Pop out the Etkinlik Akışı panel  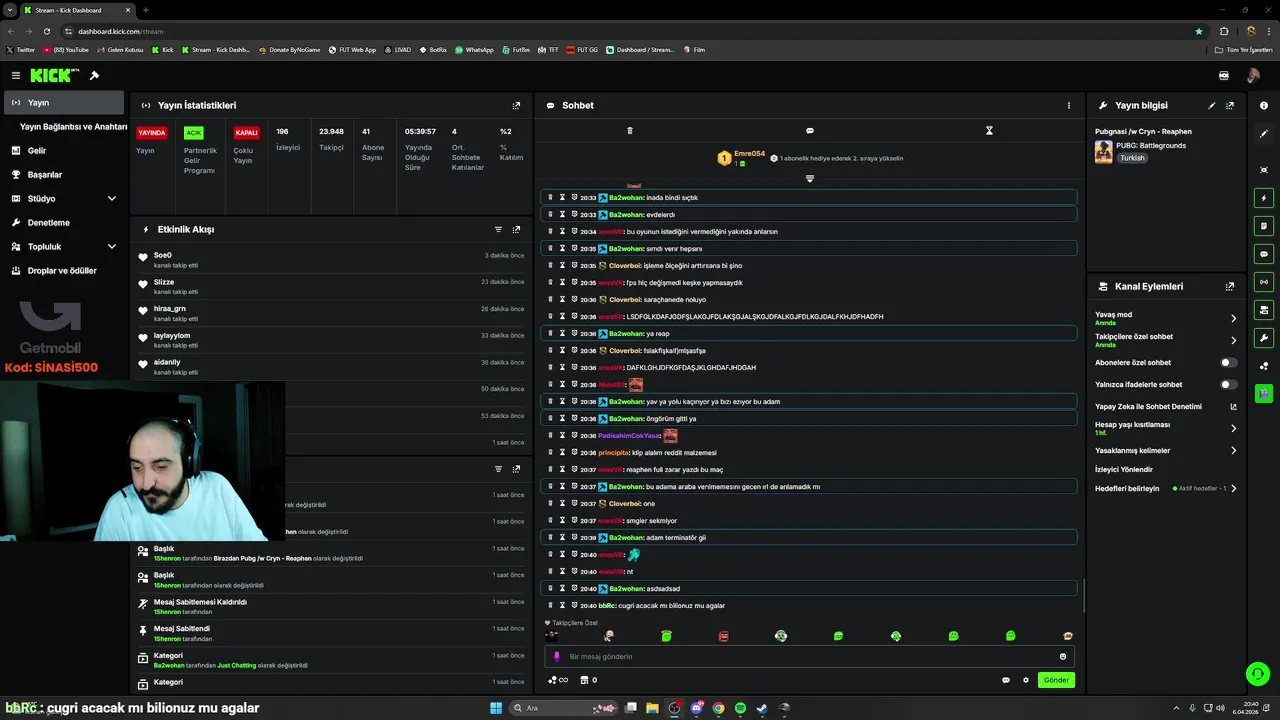coord(516,229)
